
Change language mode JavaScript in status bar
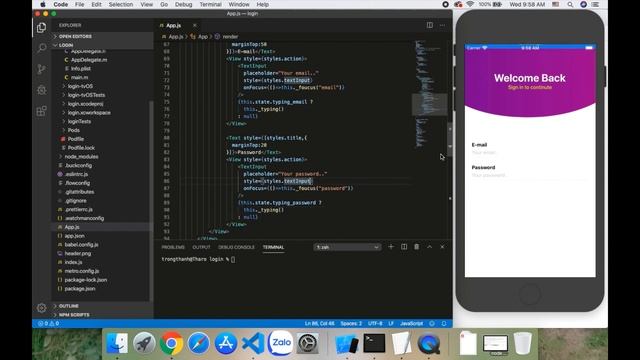pyautogui.click(x=411, y=323)
